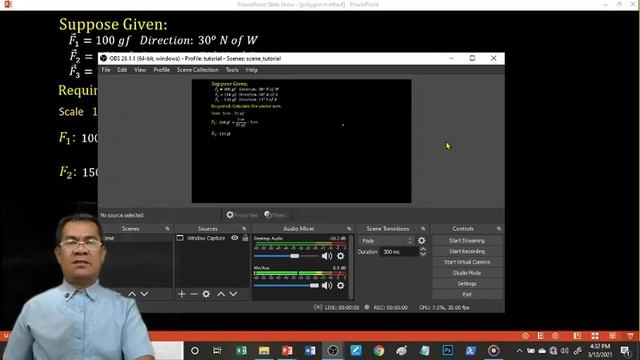Open Task View on the taskbar

point(217,351)
